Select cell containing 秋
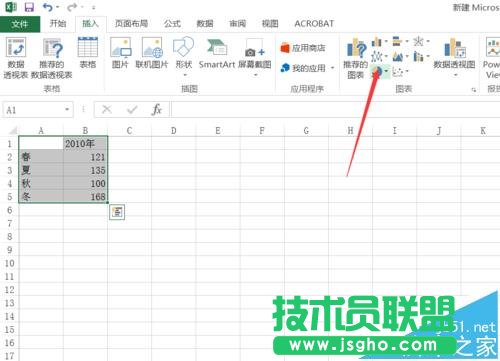 pos(41,184)
